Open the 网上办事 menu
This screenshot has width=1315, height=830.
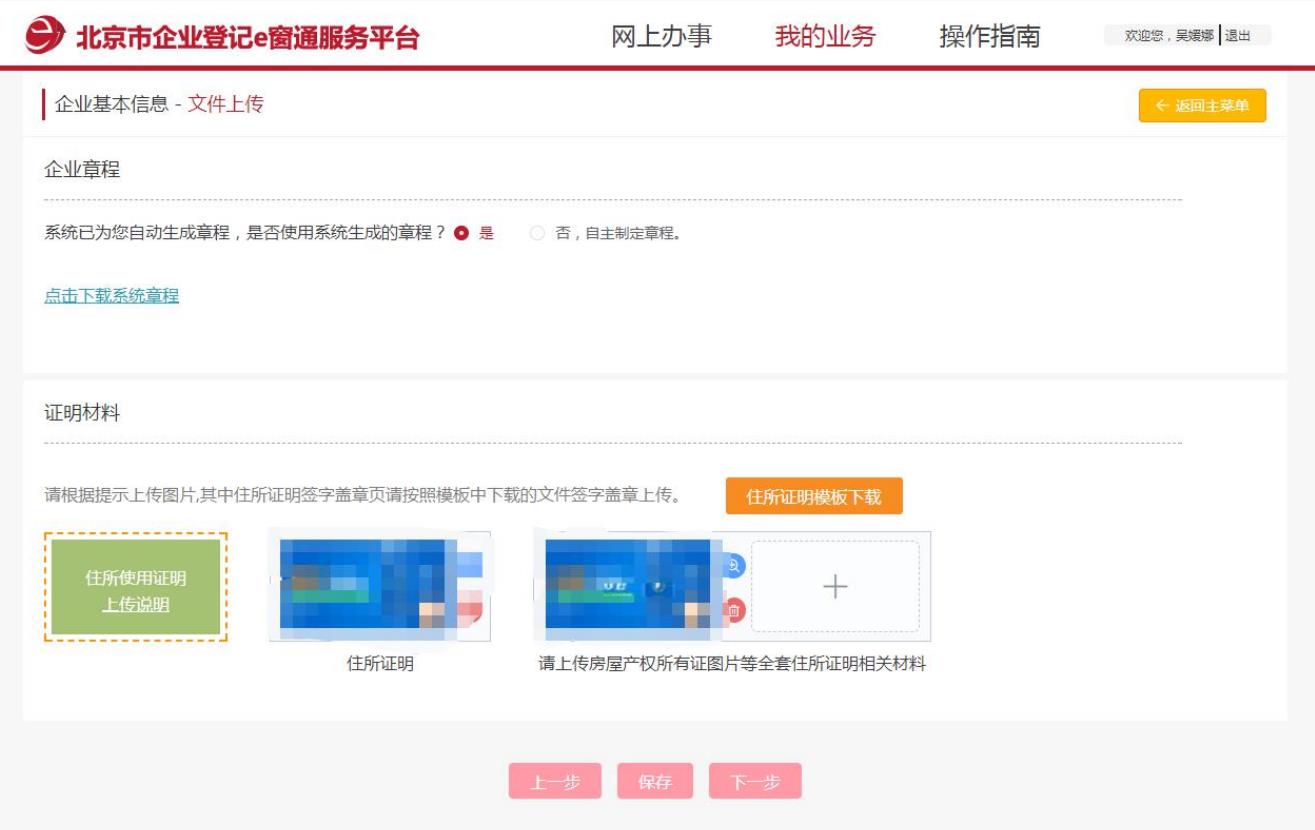pyautogui.click(x=661, y=36)
